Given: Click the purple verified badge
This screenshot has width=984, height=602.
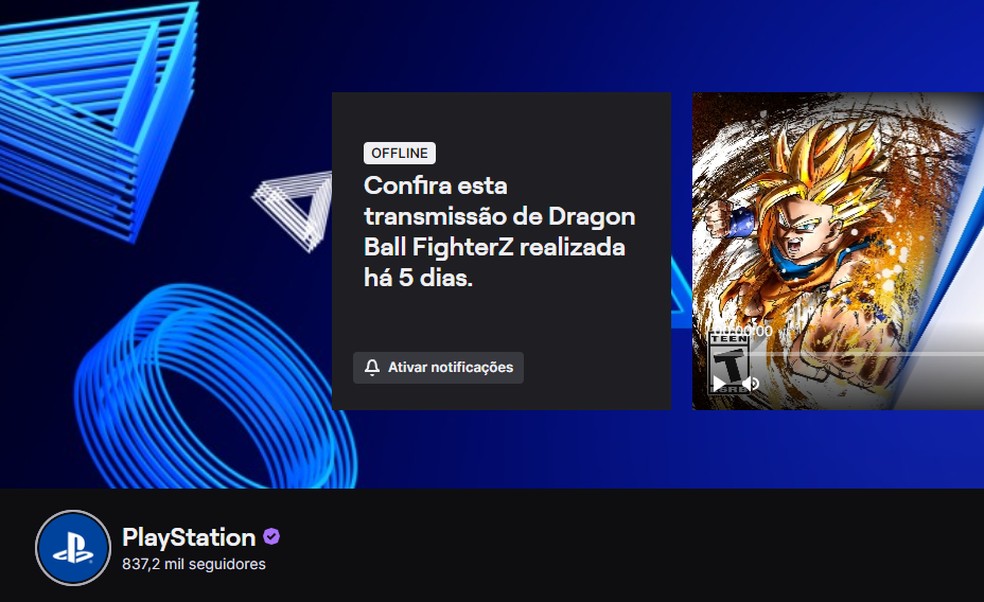Looking at the screenshot, I should pyautogui.click(x=271, y=537).
